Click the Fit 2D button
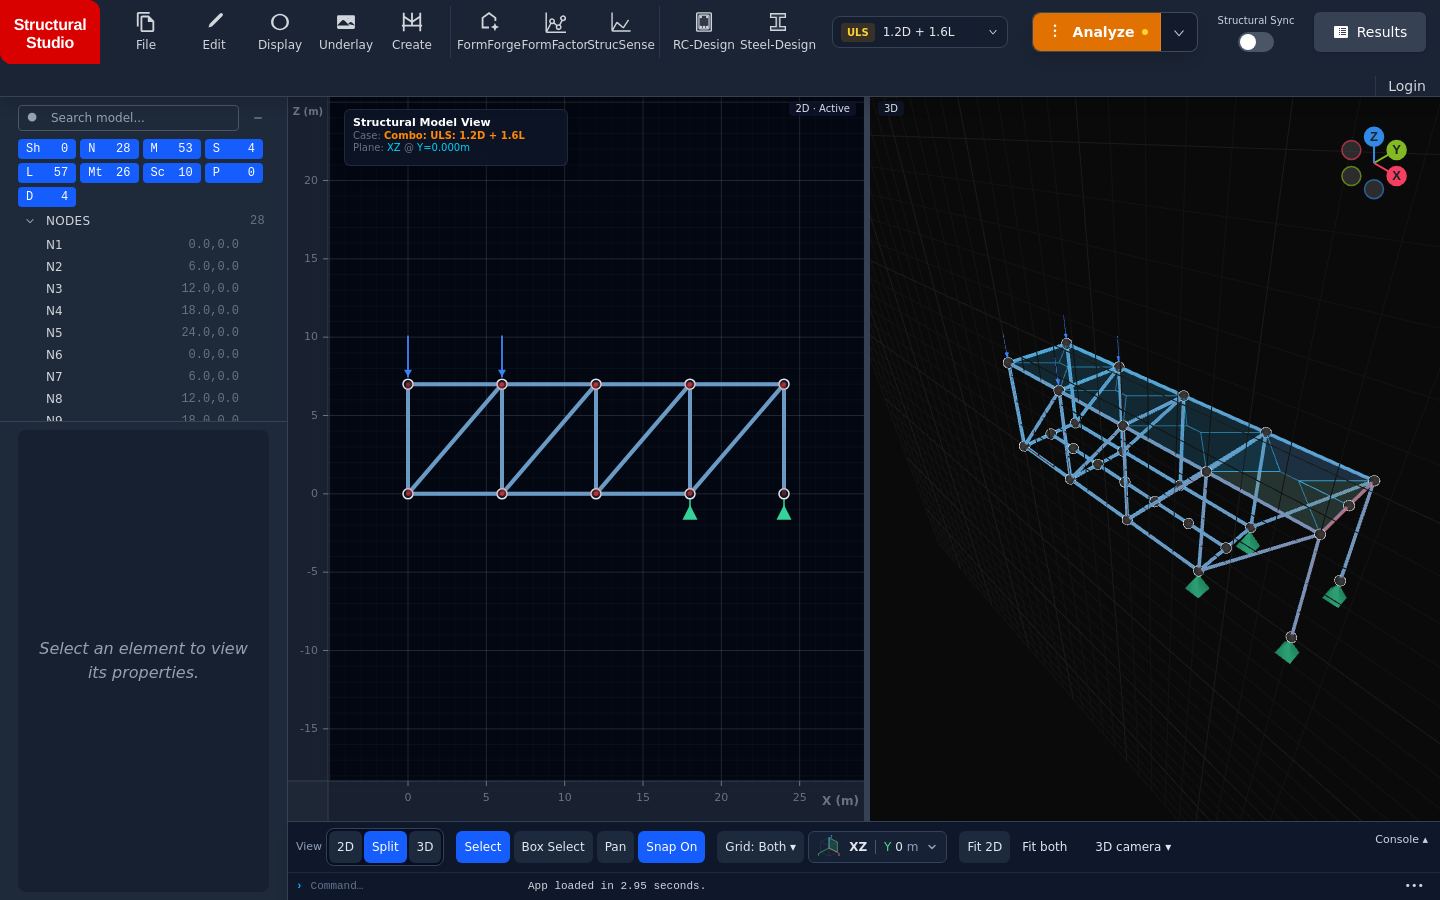This screenshot has height=900, width=1440. (x=984, y=847)
